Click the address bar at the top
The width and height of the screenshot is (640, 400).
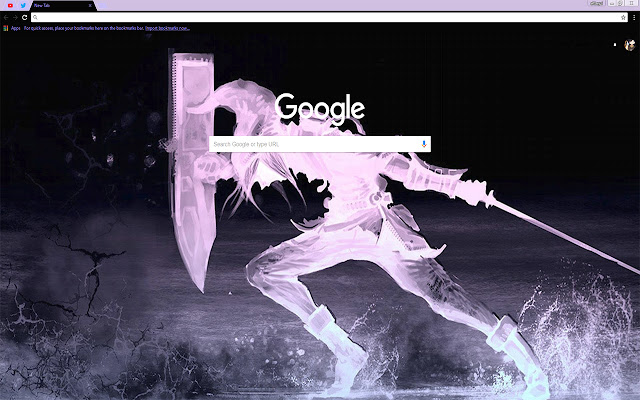[329, 17]
